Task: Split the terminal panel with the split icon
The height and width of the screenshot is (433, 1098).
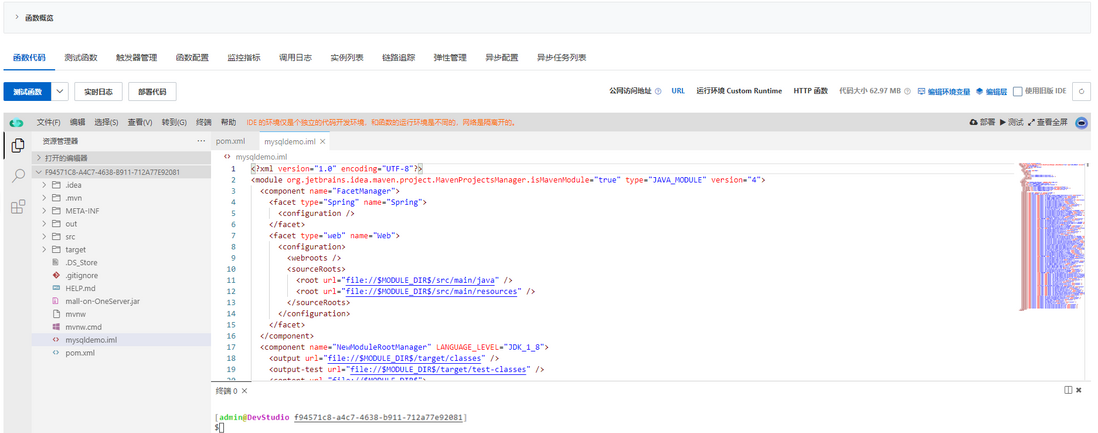Action: [x=1068, y=390]
